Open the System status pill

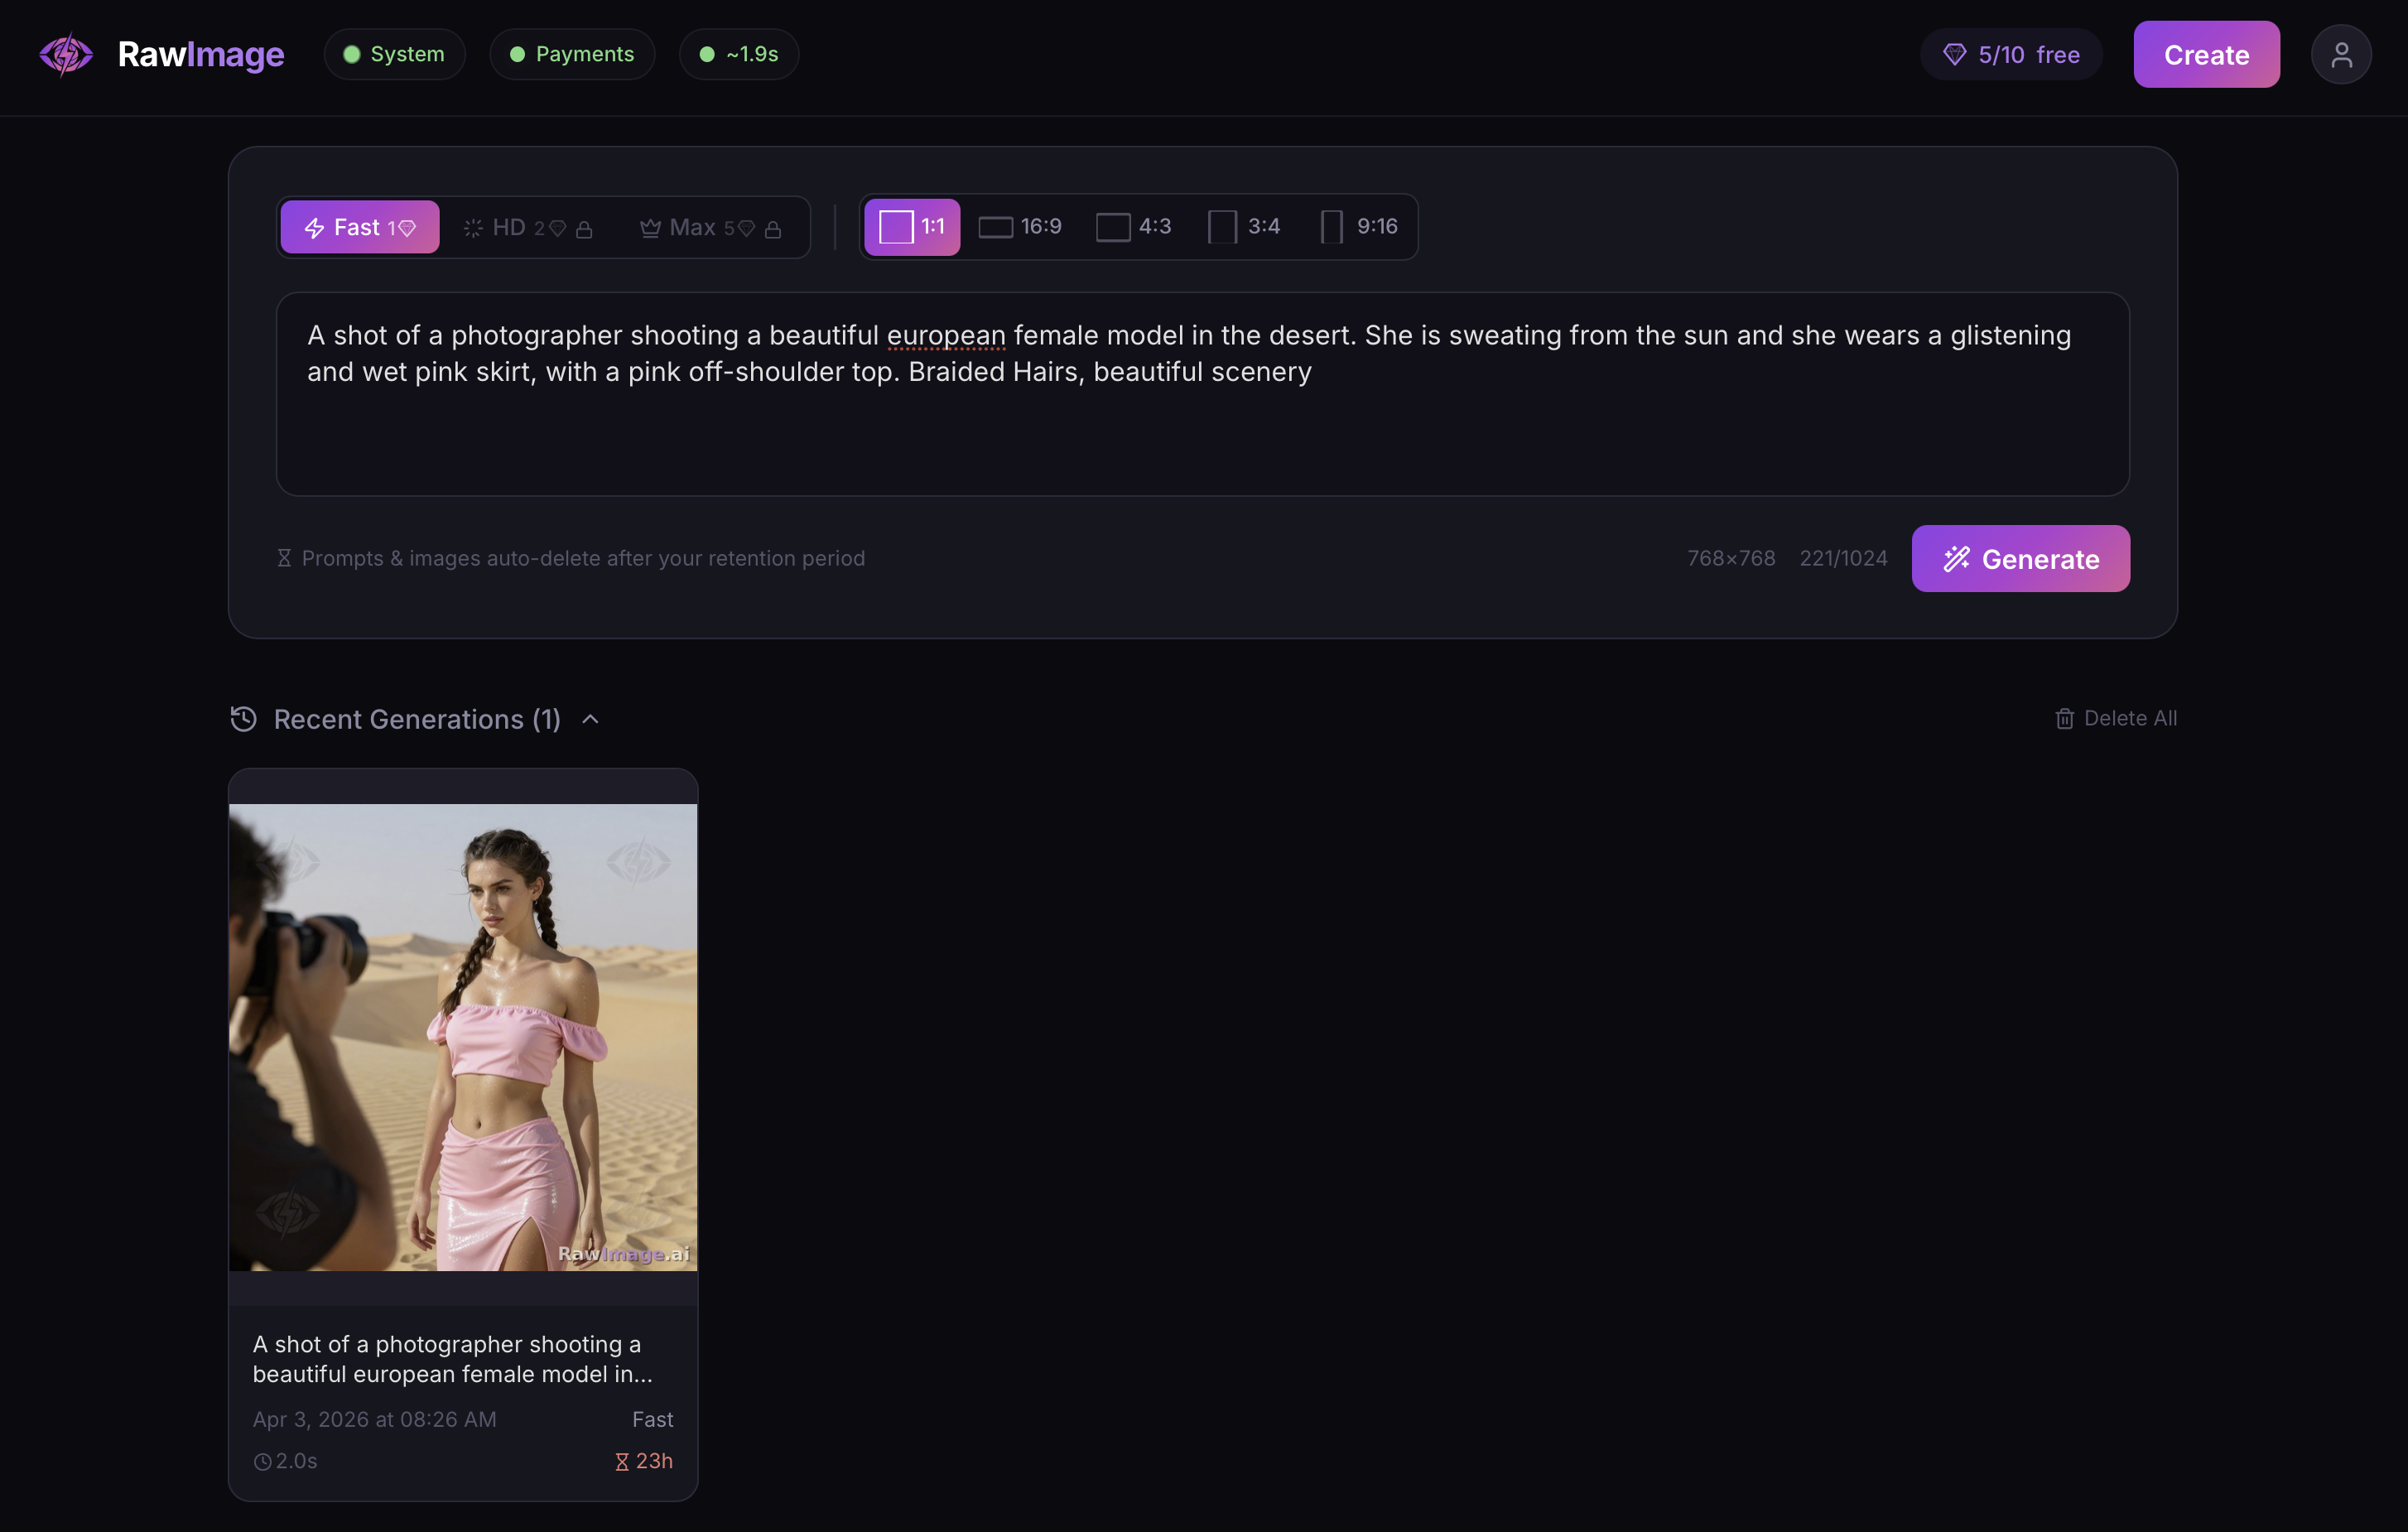394,54
